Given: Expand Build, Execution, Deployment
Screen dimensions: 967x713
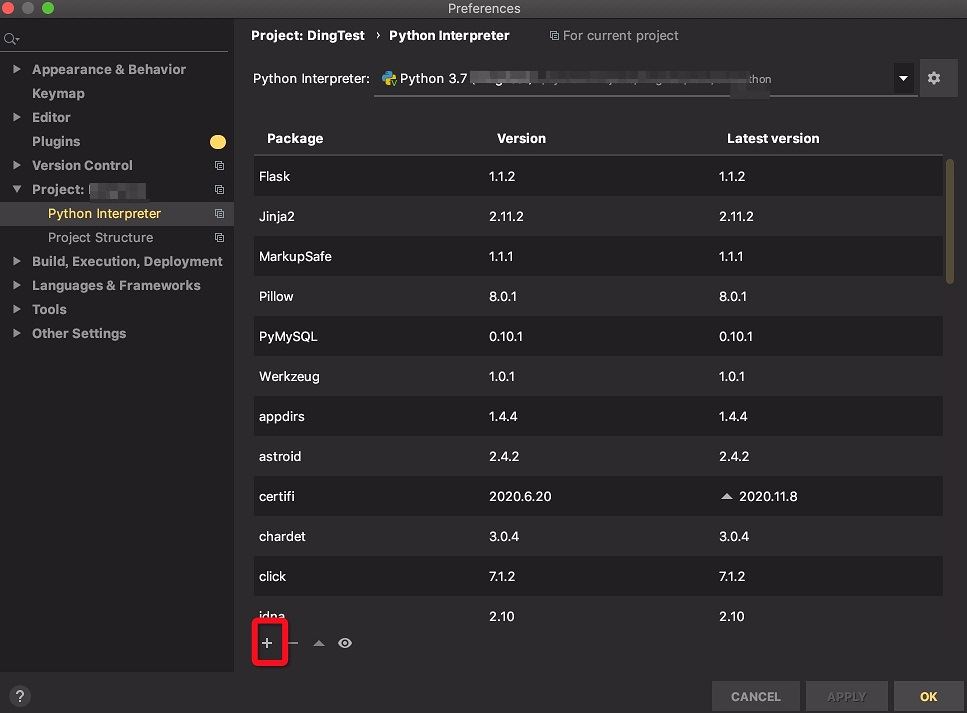Looking at the screenshot, I should 17,261.
